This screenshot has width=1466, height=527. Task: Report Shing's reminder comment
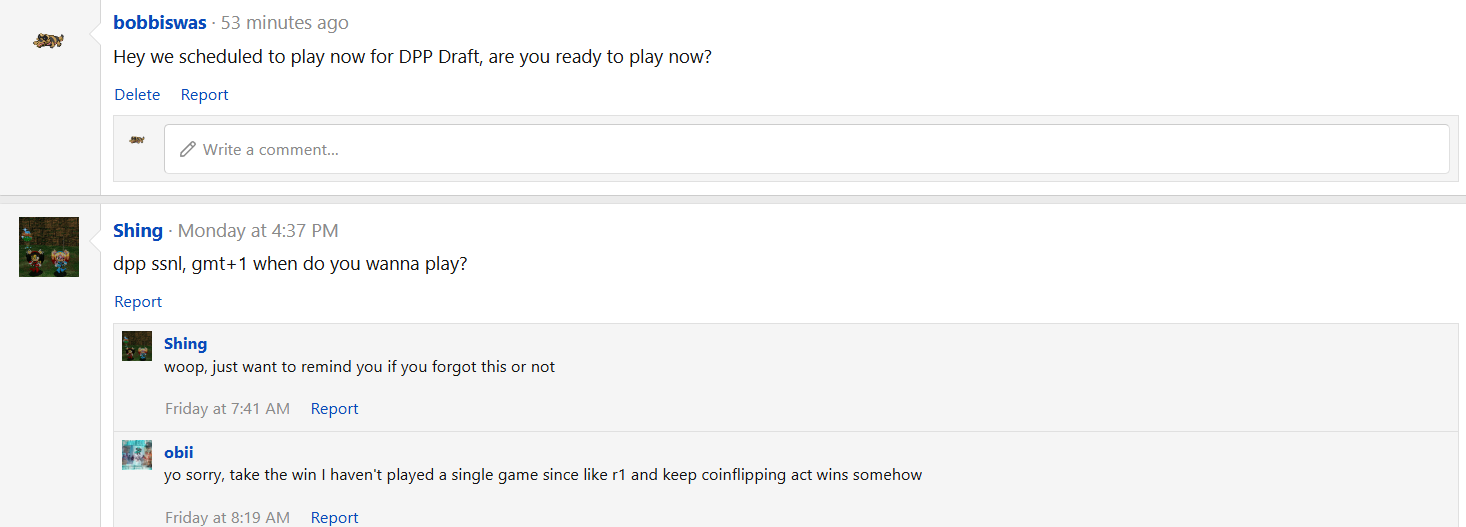(334, 409)
